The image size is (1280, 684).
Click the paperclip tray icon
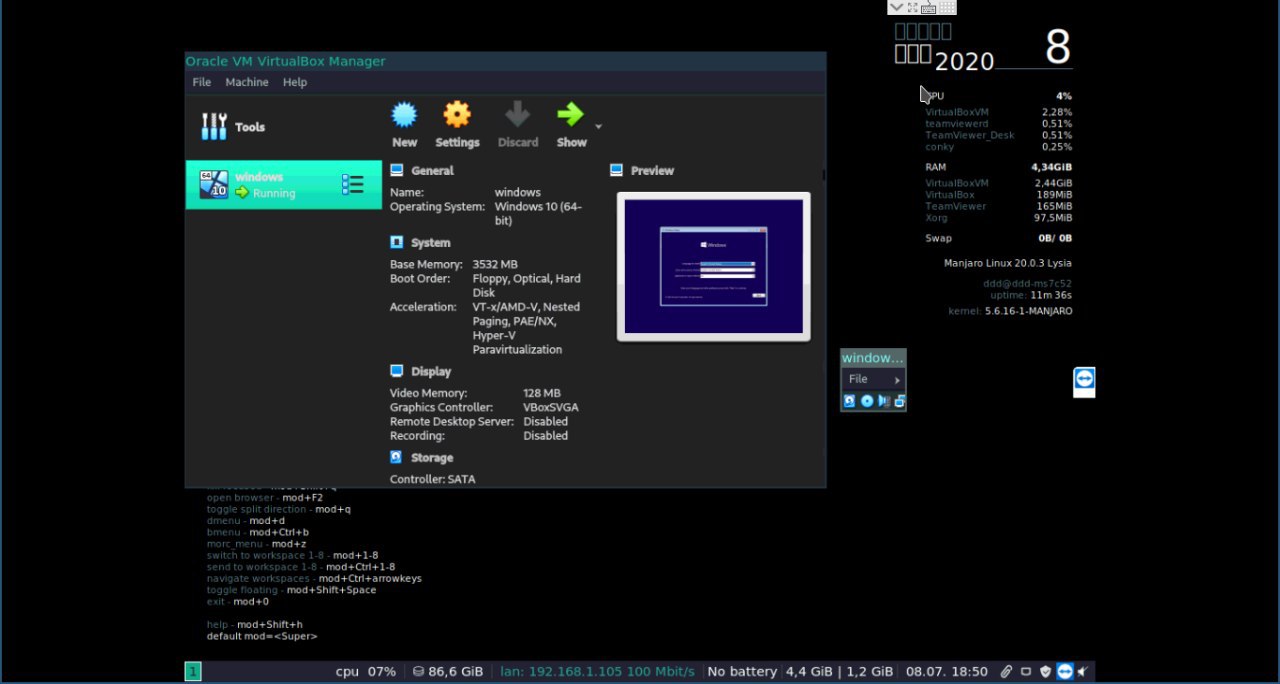pyautogui.click(x=1007, y=671)
